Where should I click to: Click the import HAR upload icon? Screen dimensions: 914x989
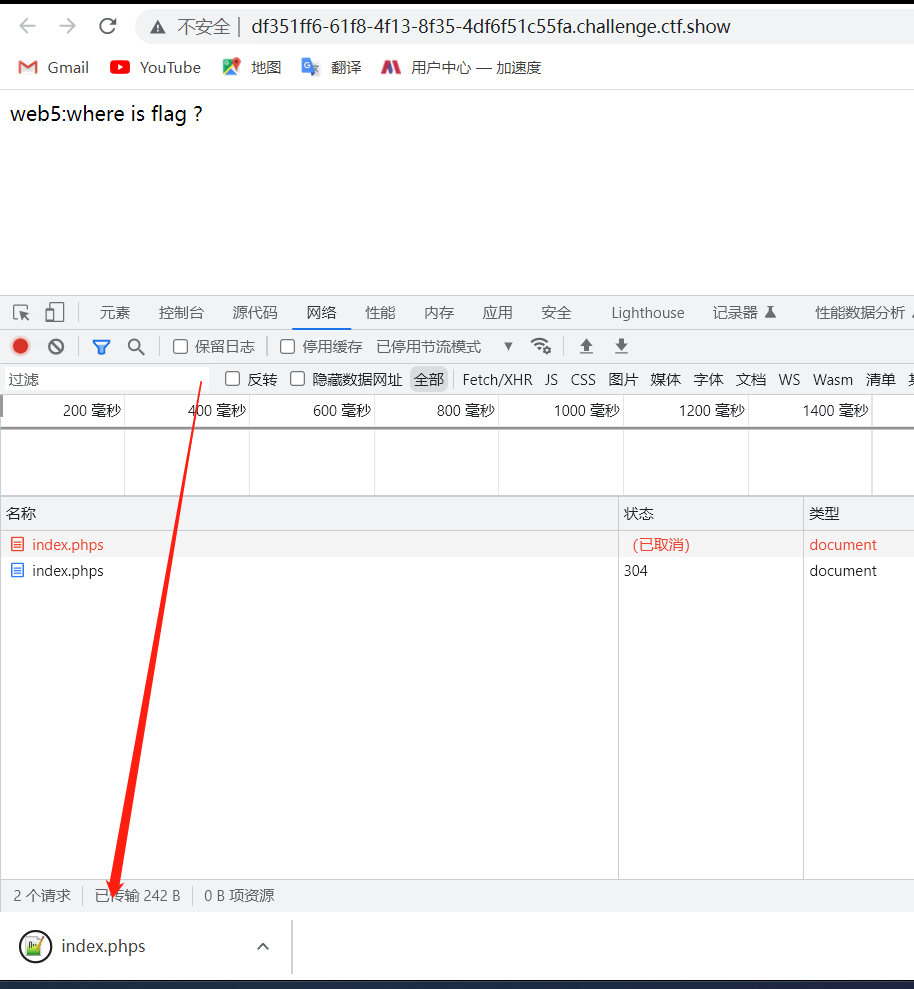(x=587, y=346)
